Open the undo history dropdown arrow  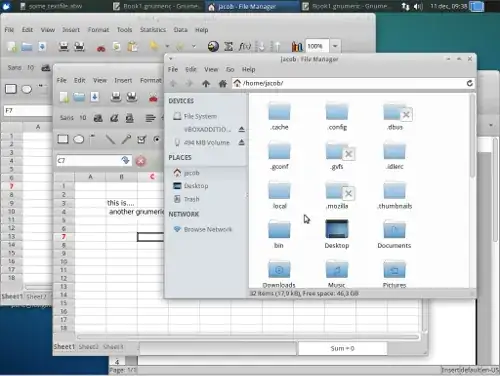point(167,46)
